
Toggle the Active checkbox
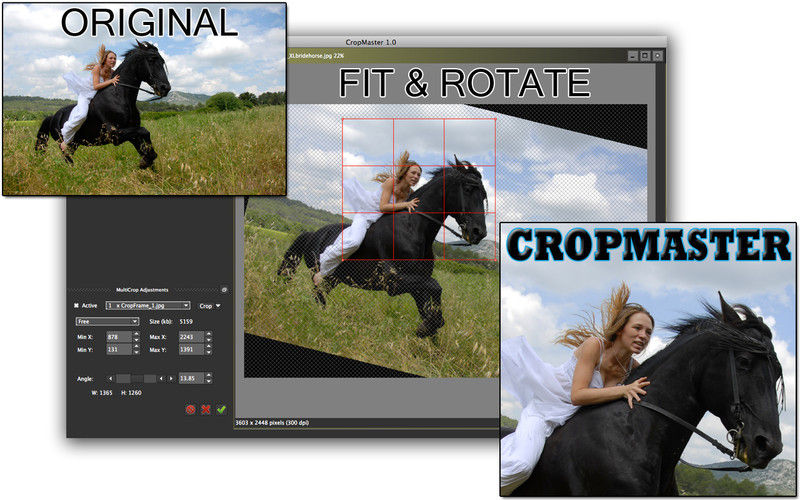pyautogui.click(x=77, y=306)
